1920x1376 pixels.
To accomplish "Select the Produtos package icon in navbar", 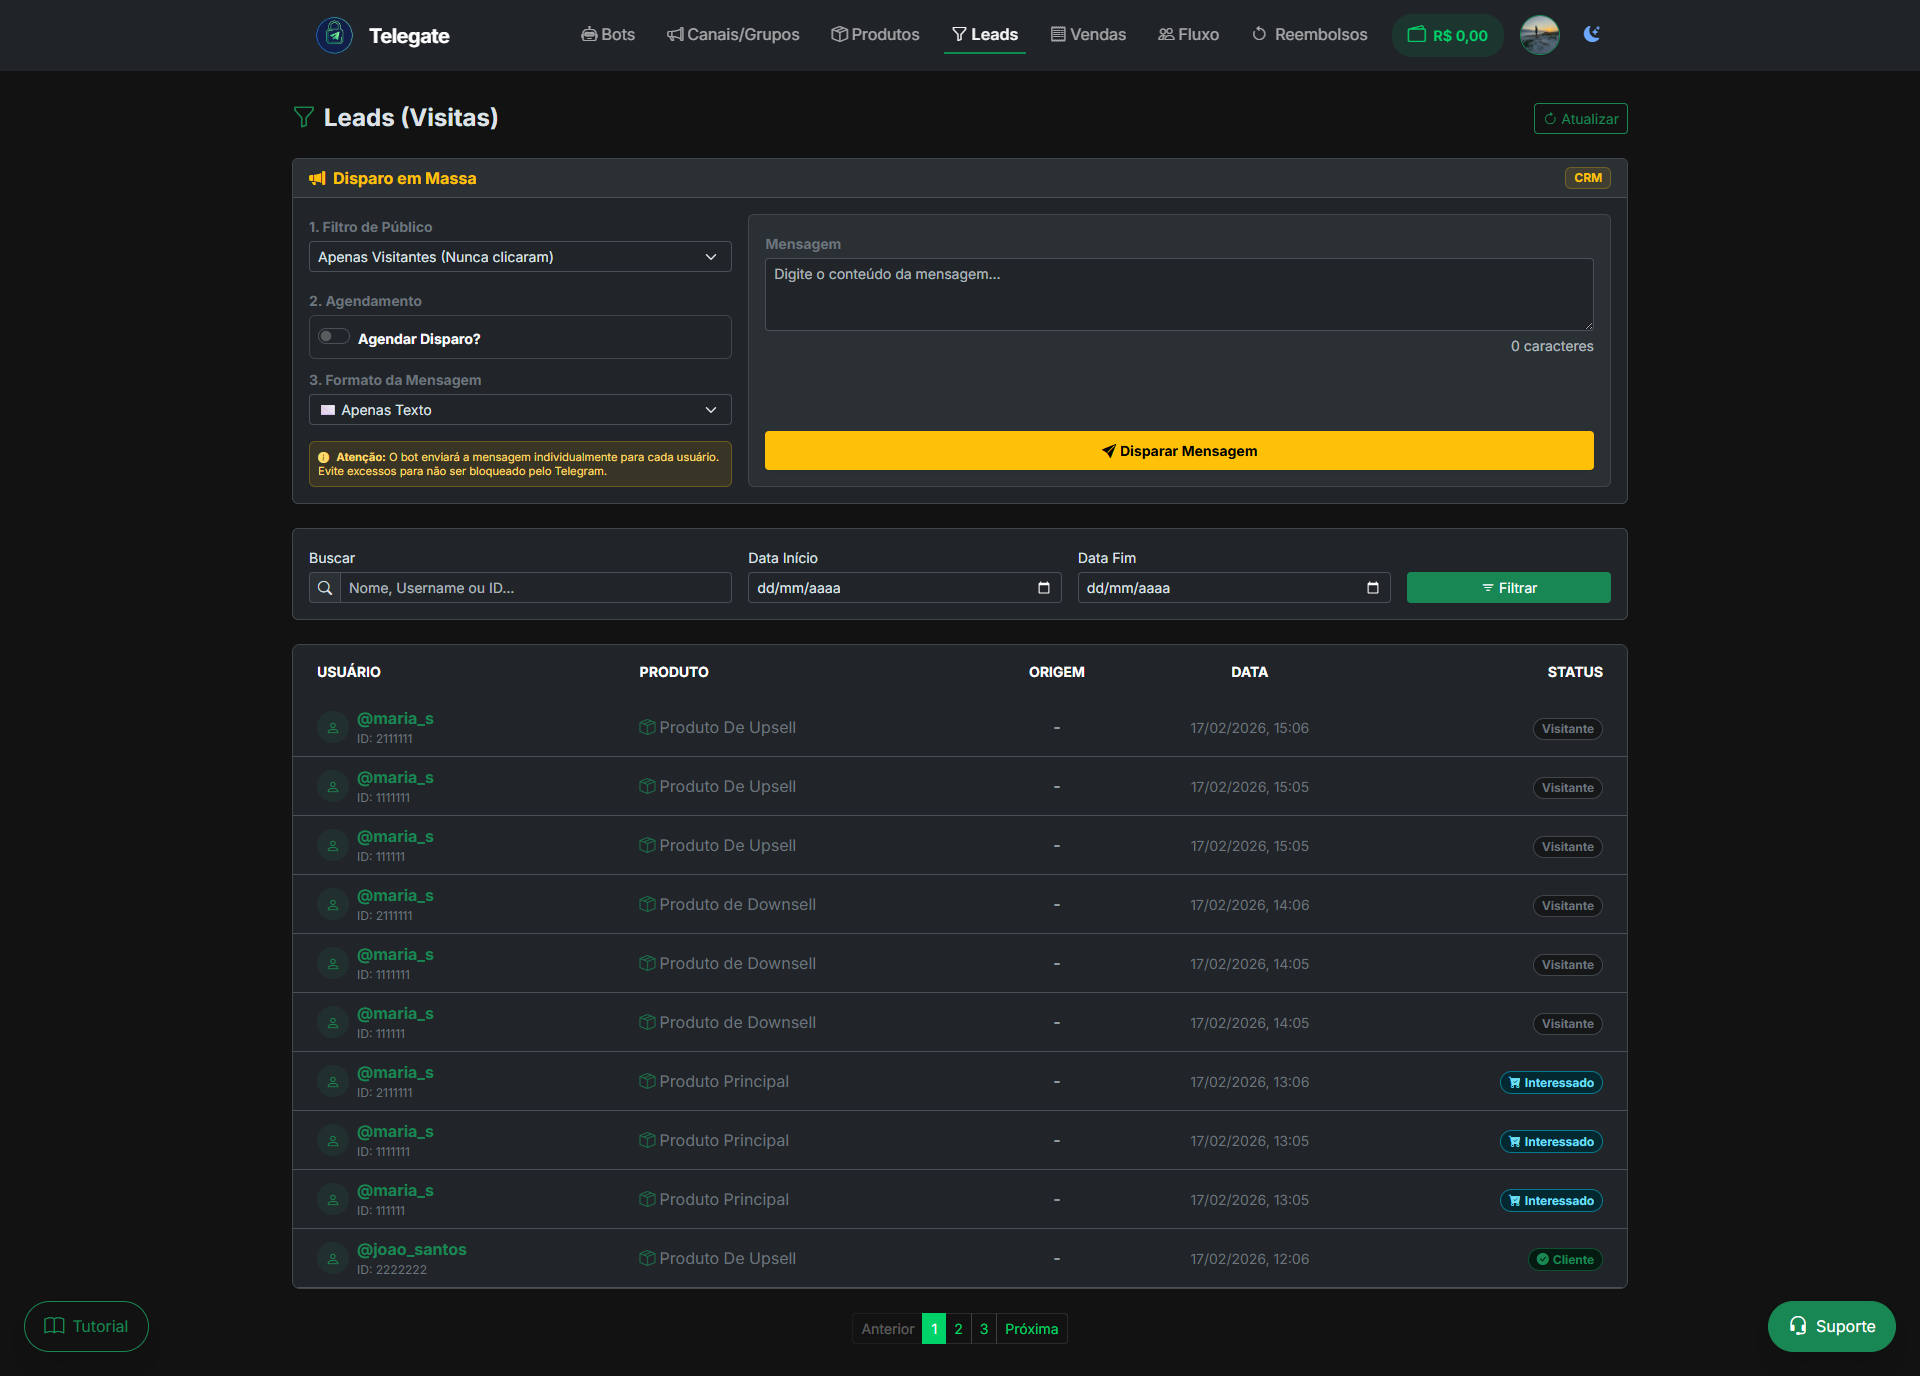I will [839, 34].
